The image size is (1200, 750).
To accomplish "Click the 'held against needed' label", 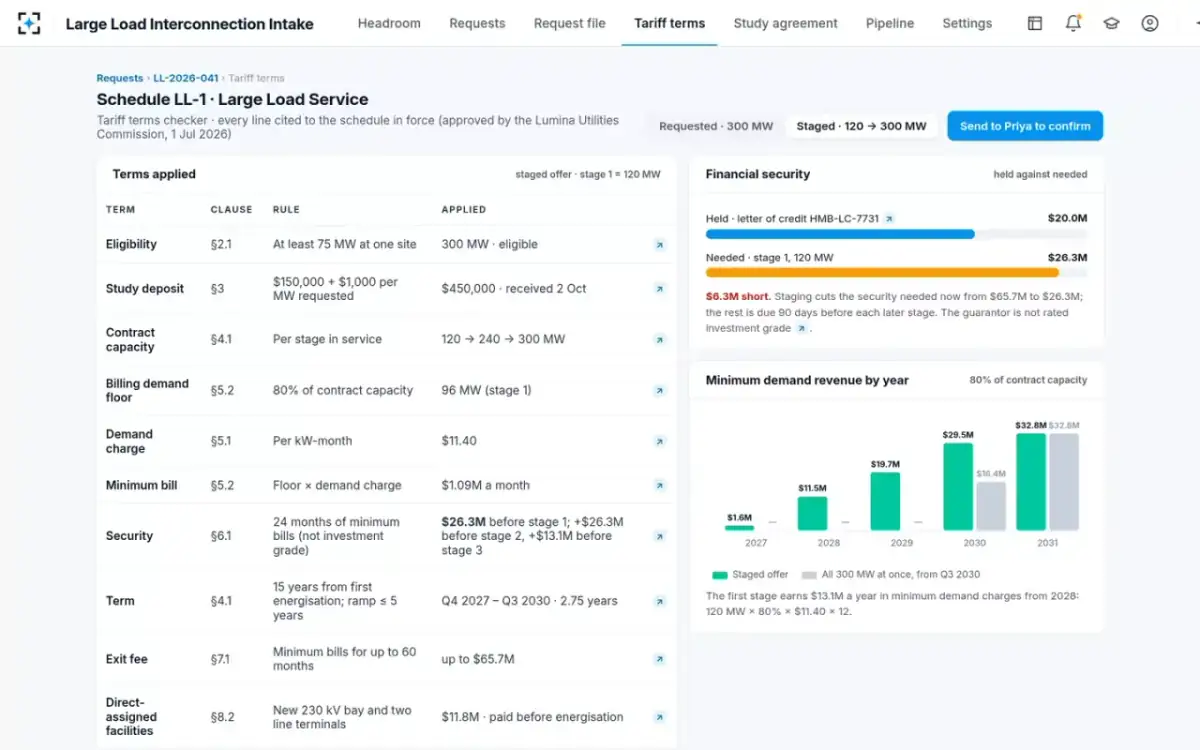I will [1040, 174].
